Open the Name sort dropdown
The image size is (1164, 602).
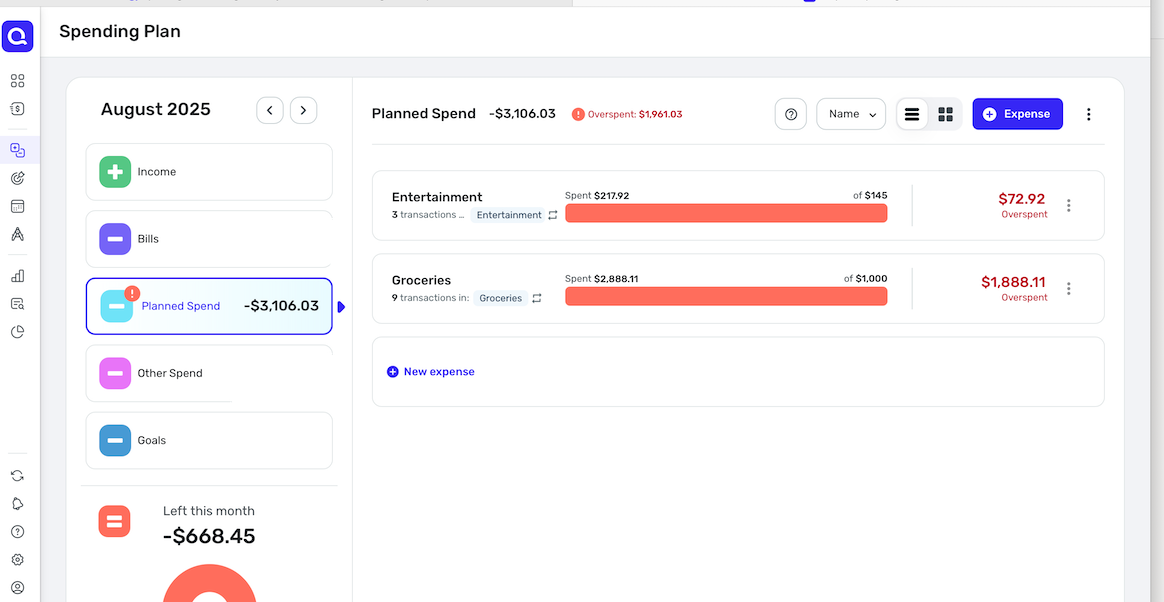(x=851, y=114)
